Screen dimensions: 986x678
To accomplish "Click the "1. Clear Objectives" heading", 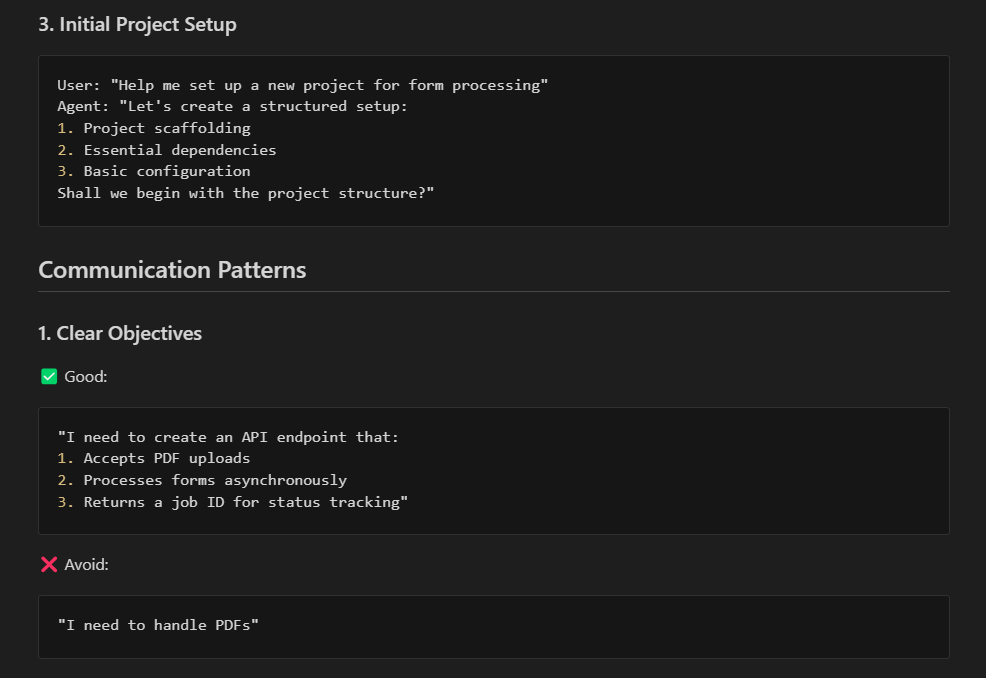I will click(120, 333).
